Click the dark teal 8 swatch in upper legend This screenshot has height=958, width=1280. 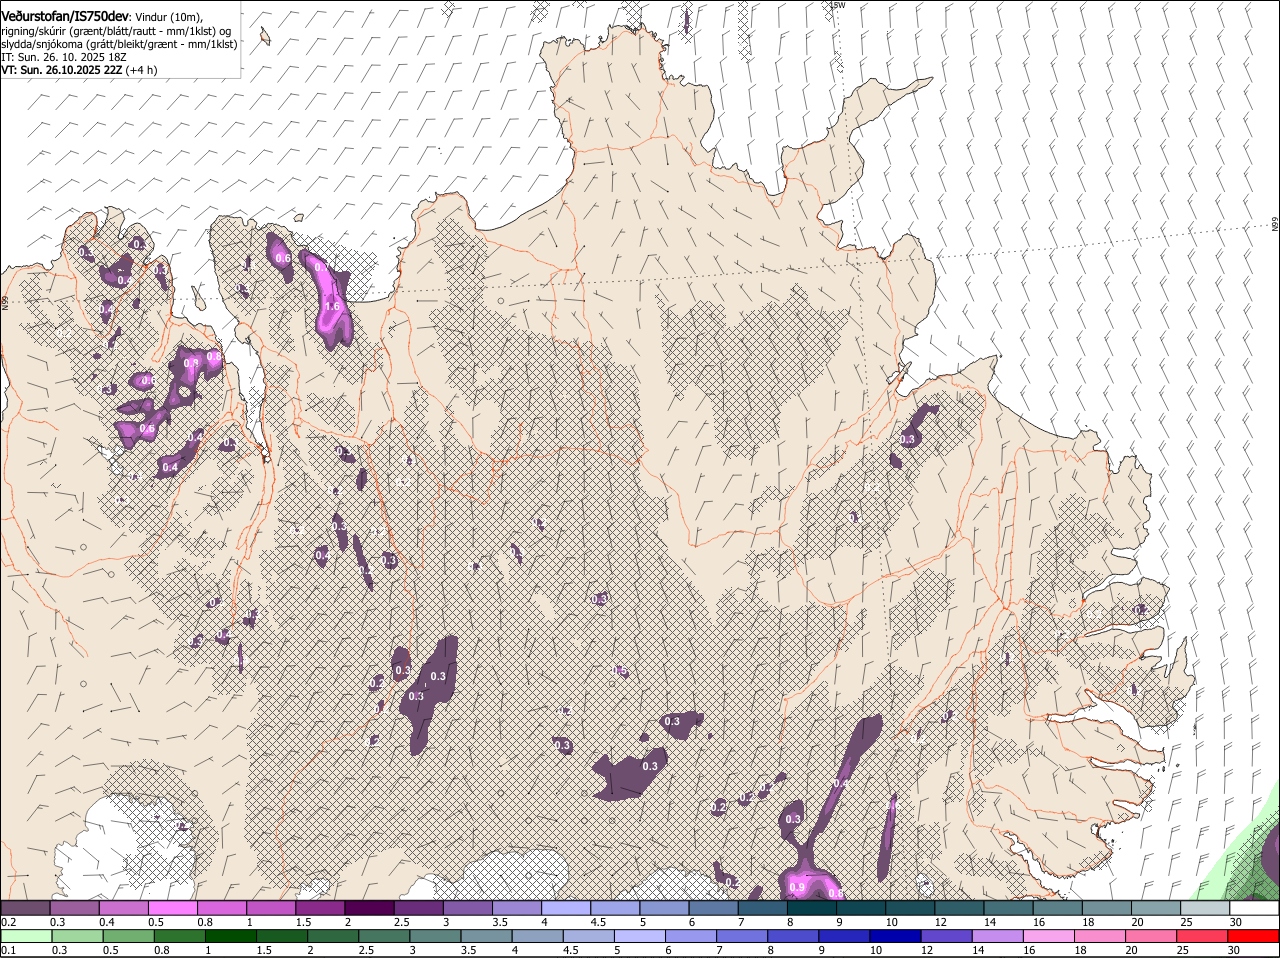pos(812,908)
